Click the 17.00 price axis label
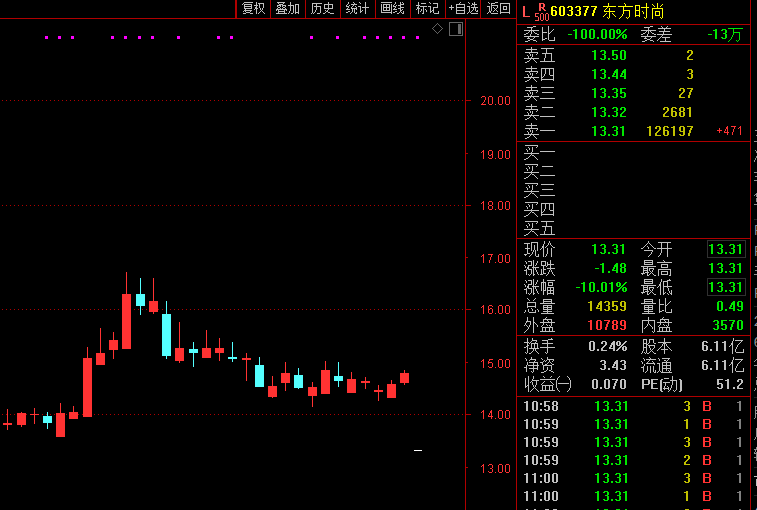The image size is (757, 510). click(495, 259)
